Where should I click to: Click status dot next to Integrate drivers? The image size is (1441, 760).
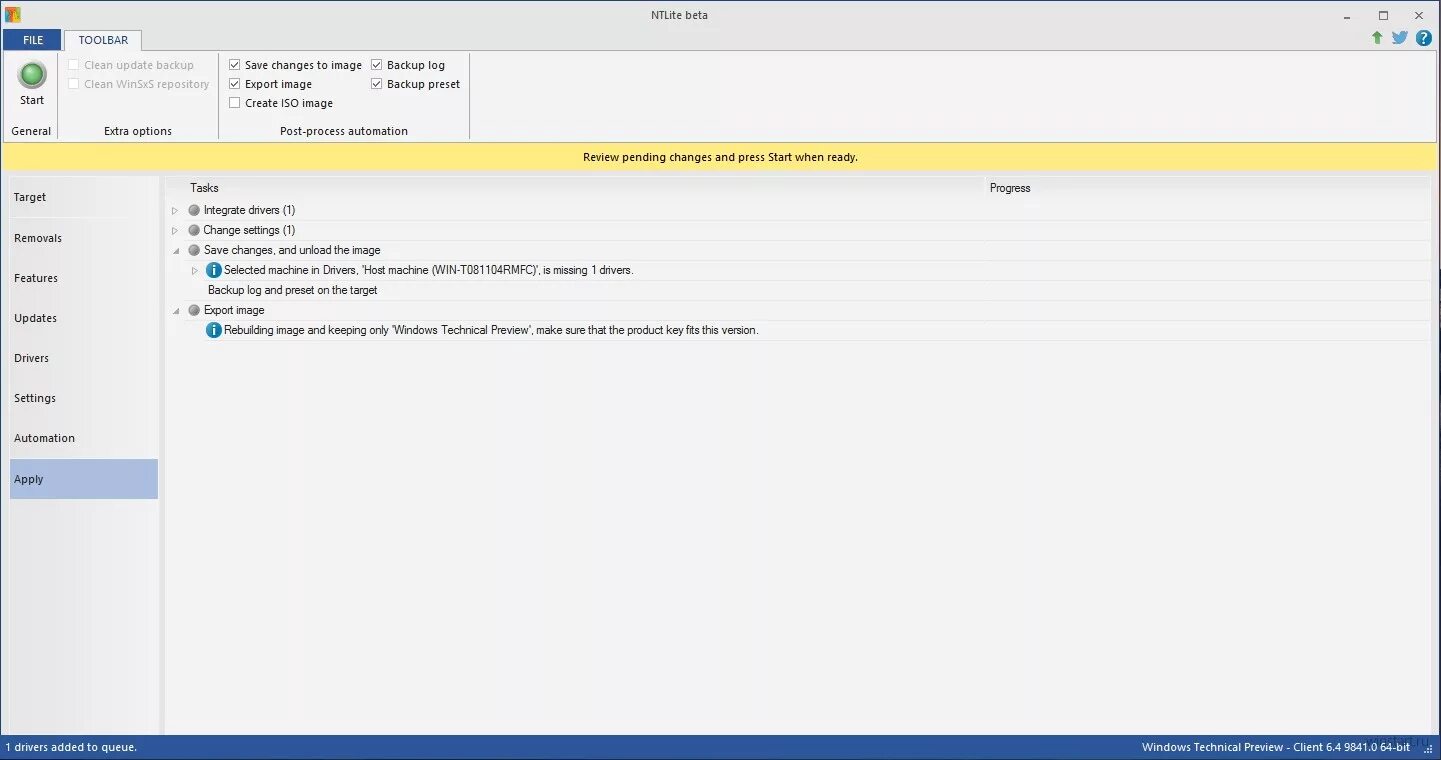(194, 210)
